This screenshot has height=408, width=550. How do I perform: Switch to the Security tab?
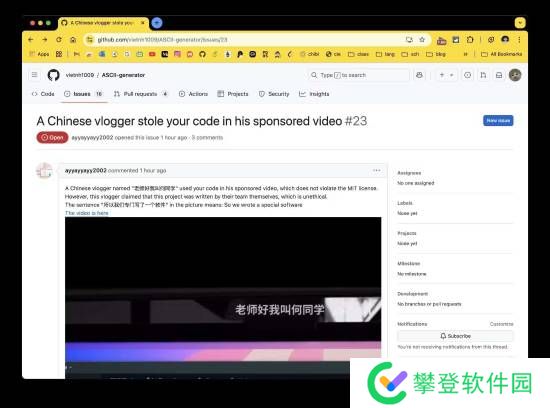(x=274, y=94)
